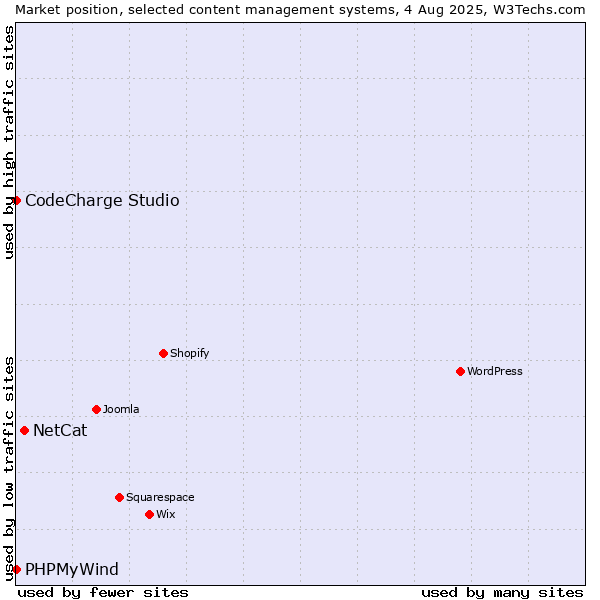Click the red Joomla data point
Viewport: 600px width, 600px height.
[96, 410]
